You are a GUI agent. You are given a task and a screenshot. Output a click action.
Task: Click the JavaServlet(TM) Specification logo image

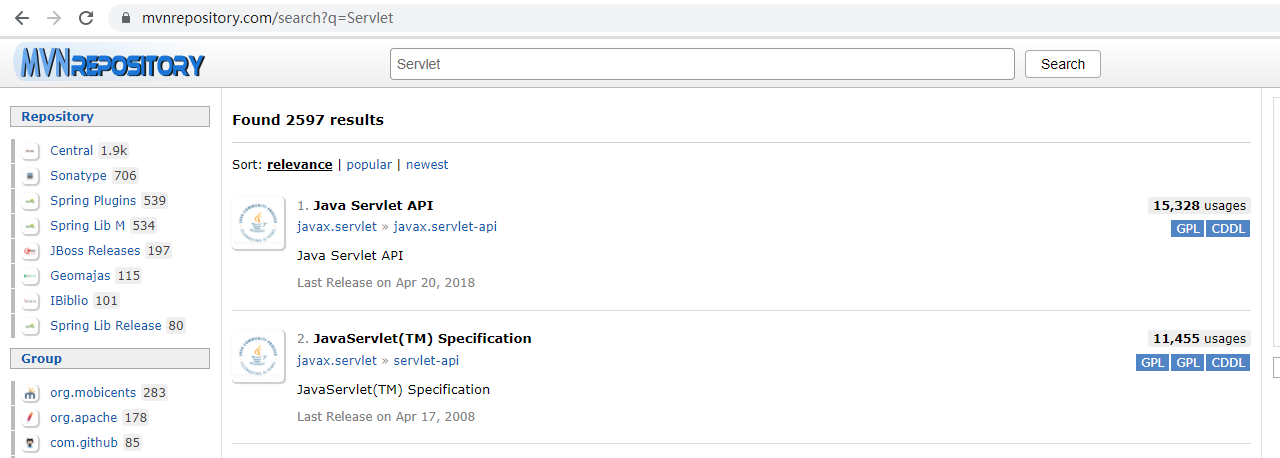258,357
